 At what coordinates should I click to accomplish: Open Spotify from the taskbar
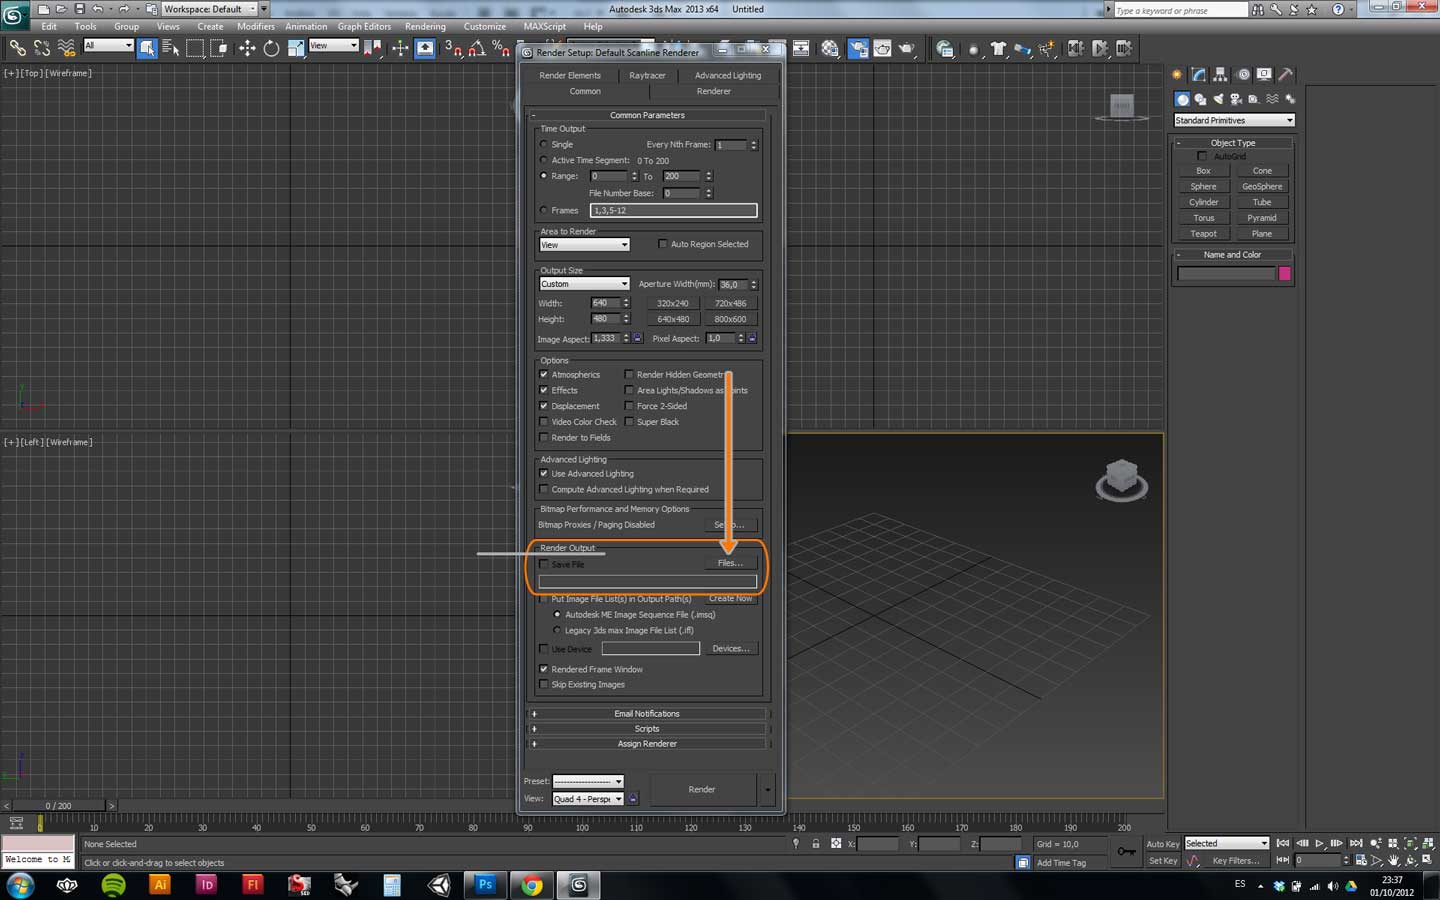114,885
